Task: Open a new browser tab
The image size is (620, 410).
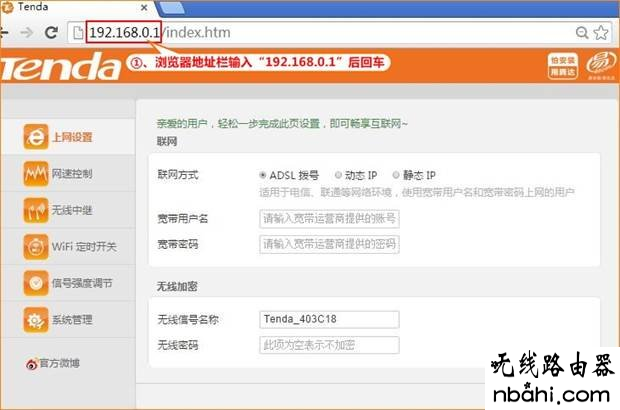Action: (x=171, y=7)
